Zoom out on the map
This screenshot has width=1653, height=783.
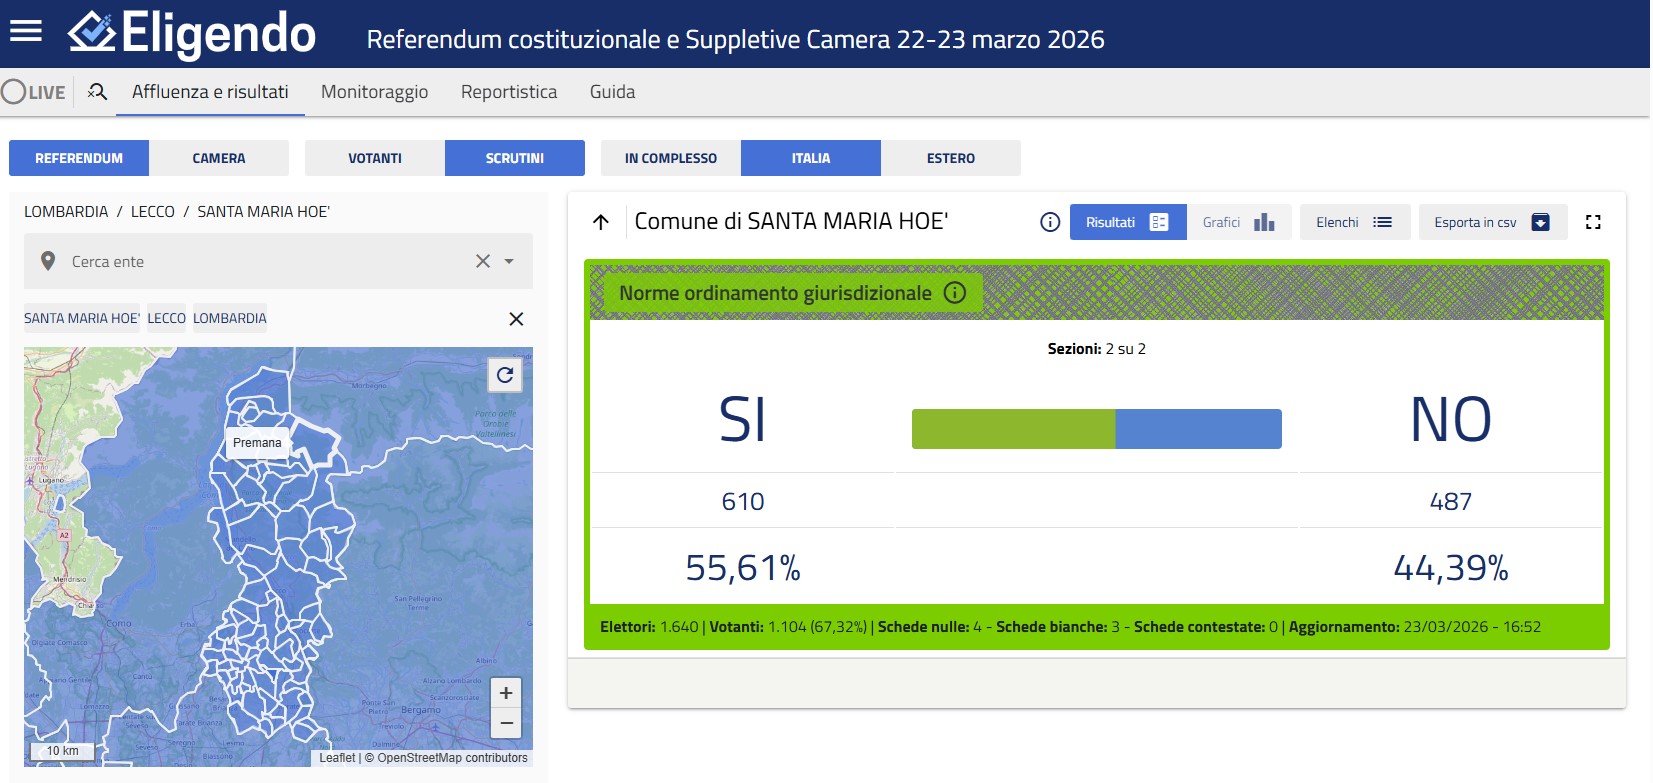pos(506,723)
